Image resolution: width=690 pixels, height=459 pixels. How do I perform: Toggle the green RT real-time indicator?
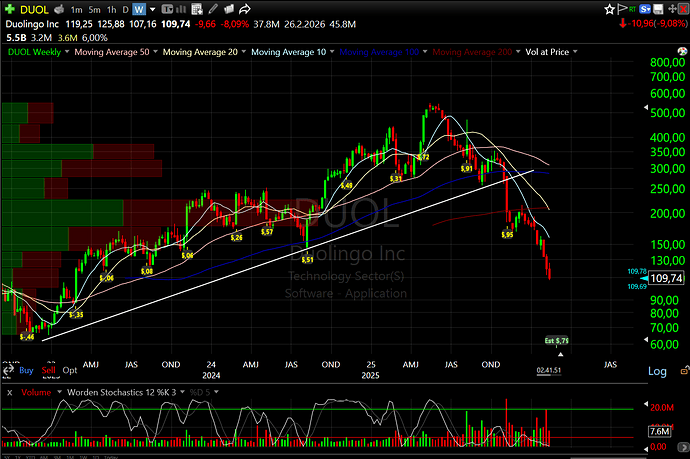point(632,9)
